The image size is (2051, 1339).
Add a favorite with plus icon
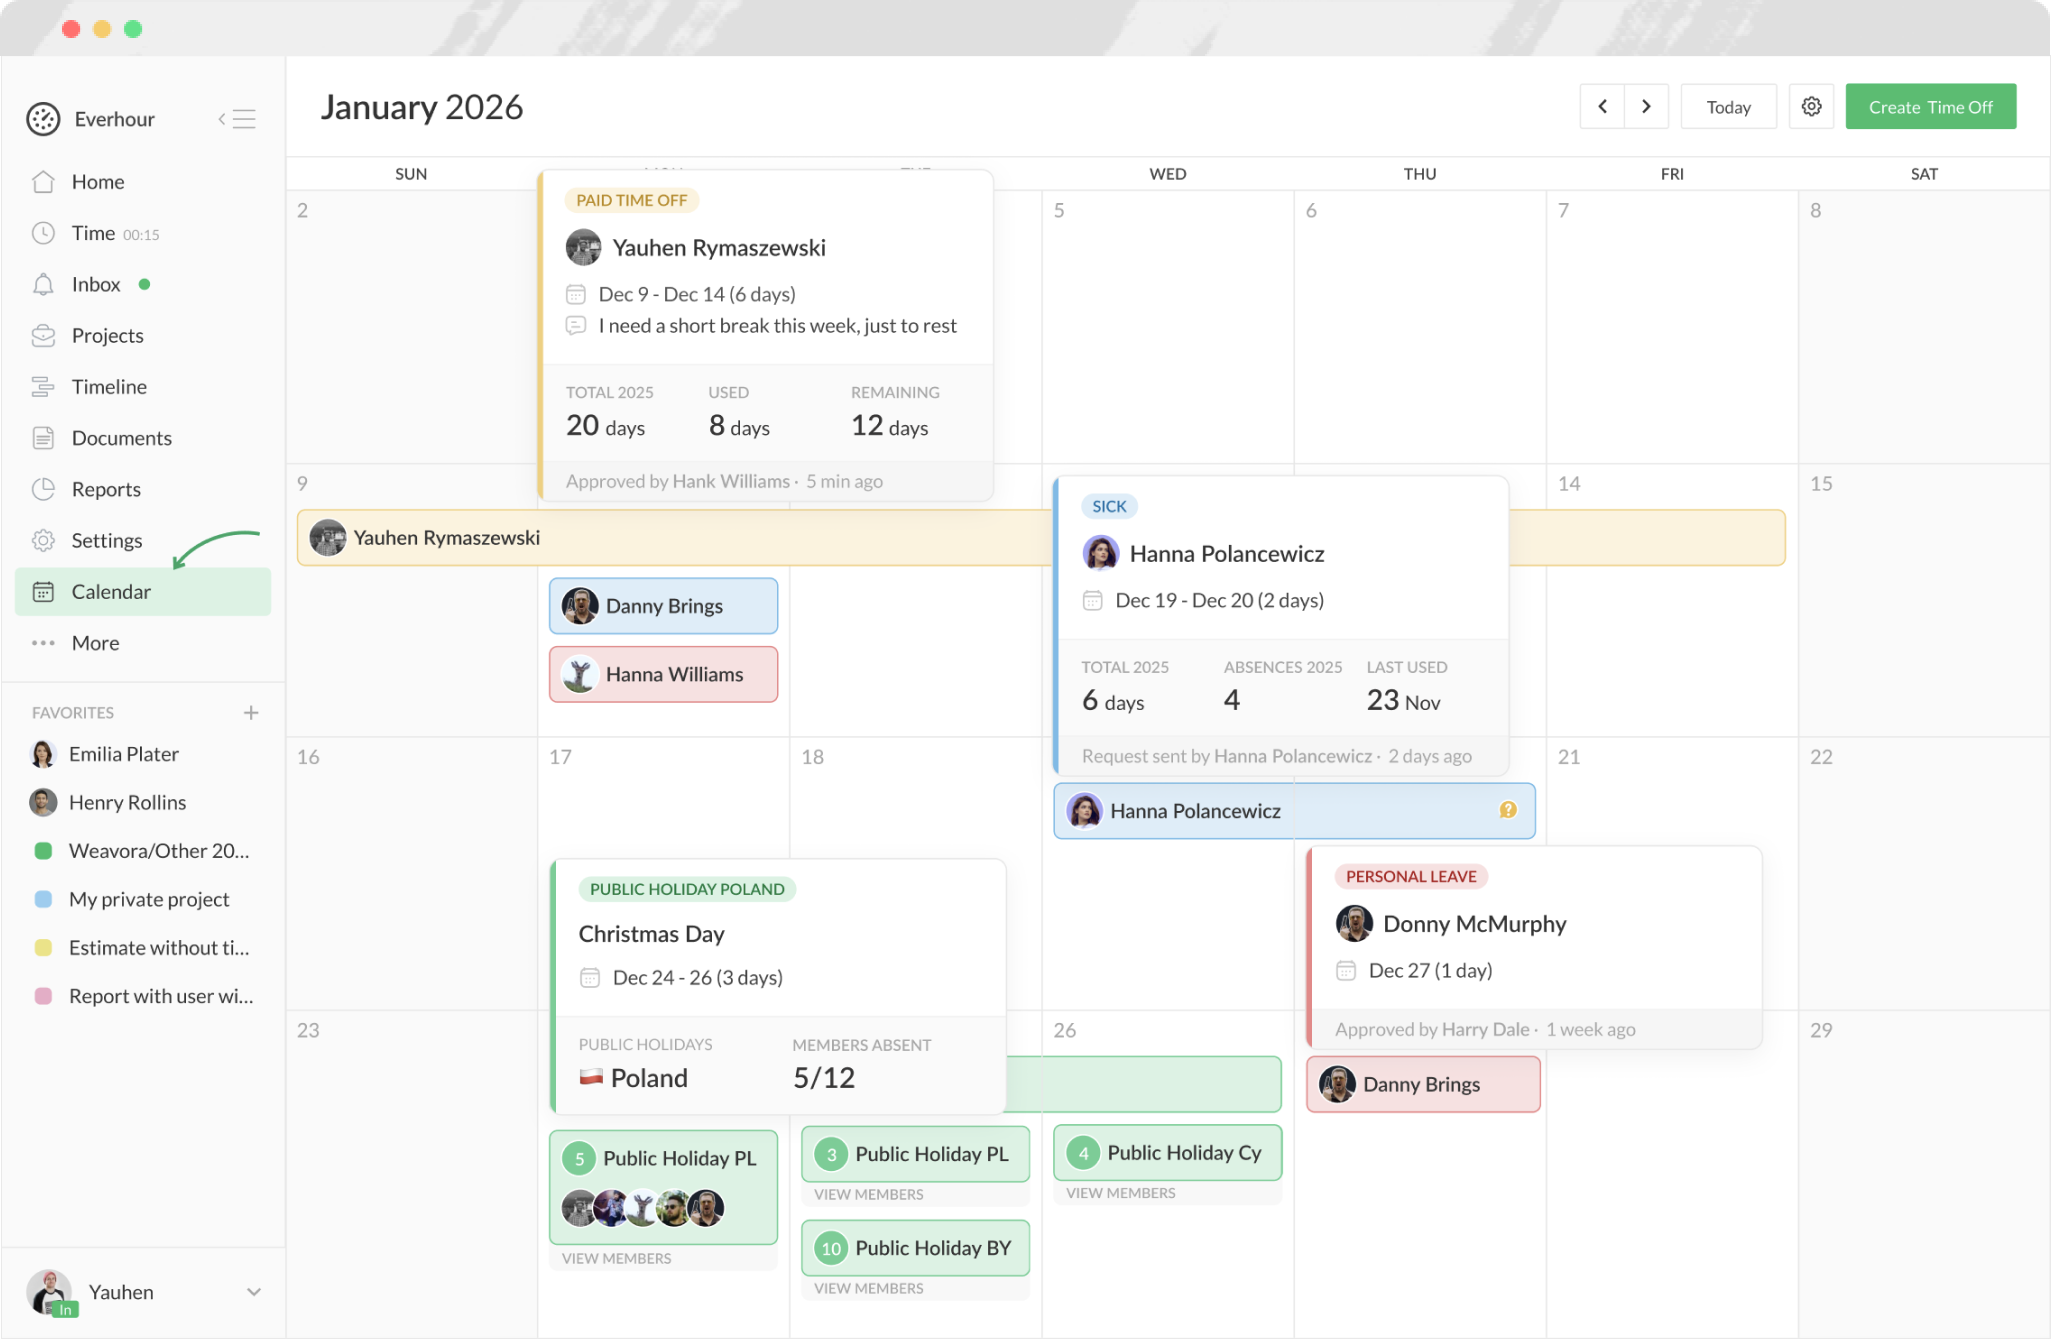(x=251, y=713)
